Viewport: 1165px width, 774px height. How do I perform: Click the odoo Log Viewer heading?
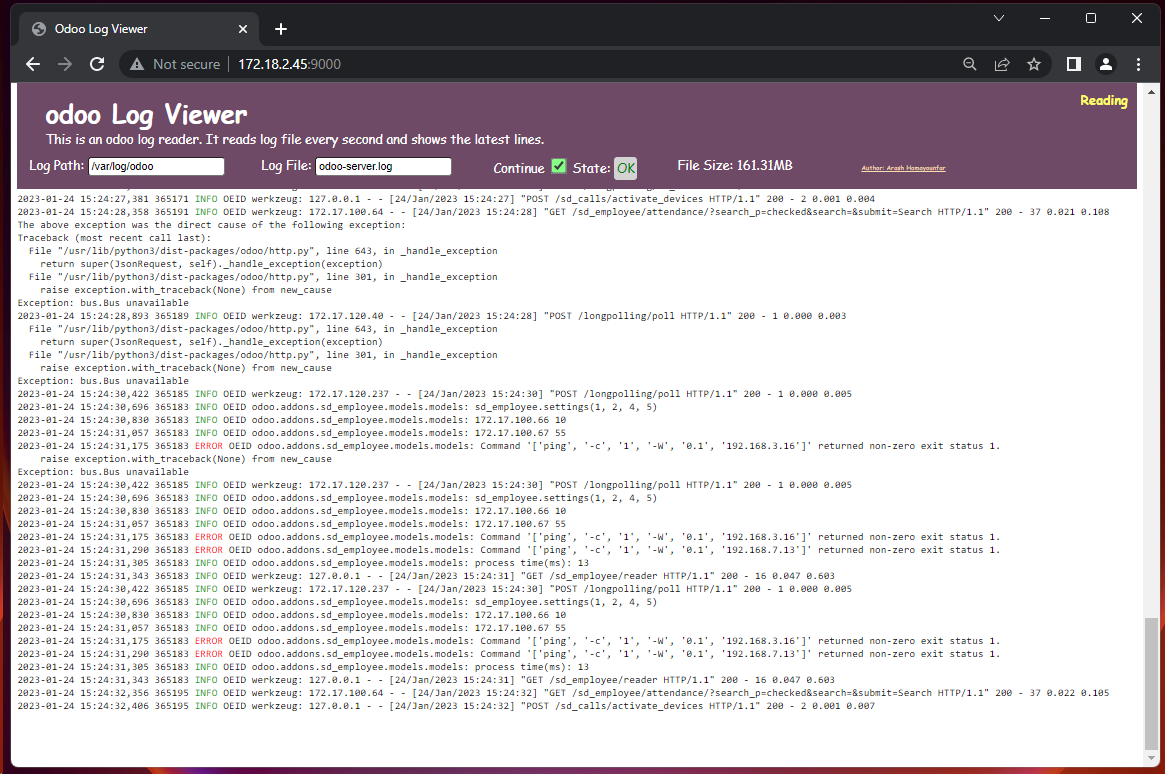[x=146, y=114]
